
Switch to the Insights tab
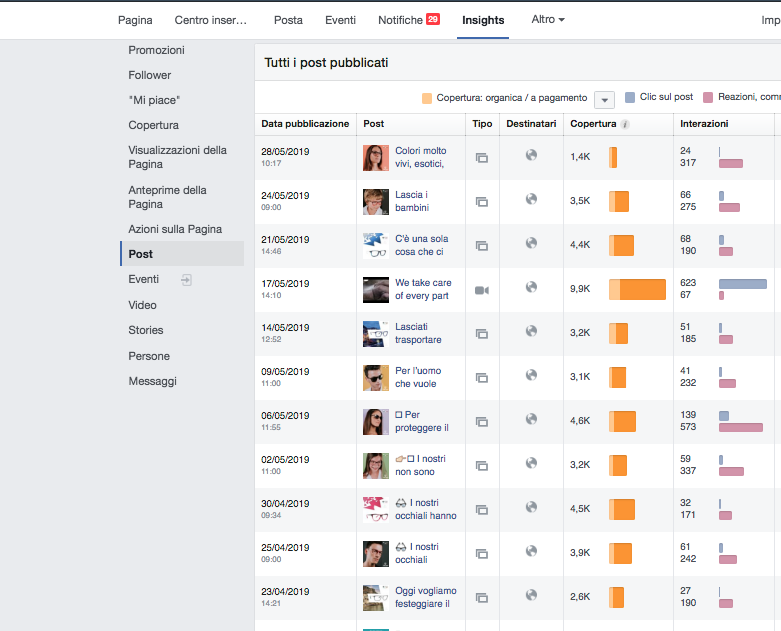pyautogui.click(x=483, y=20)
